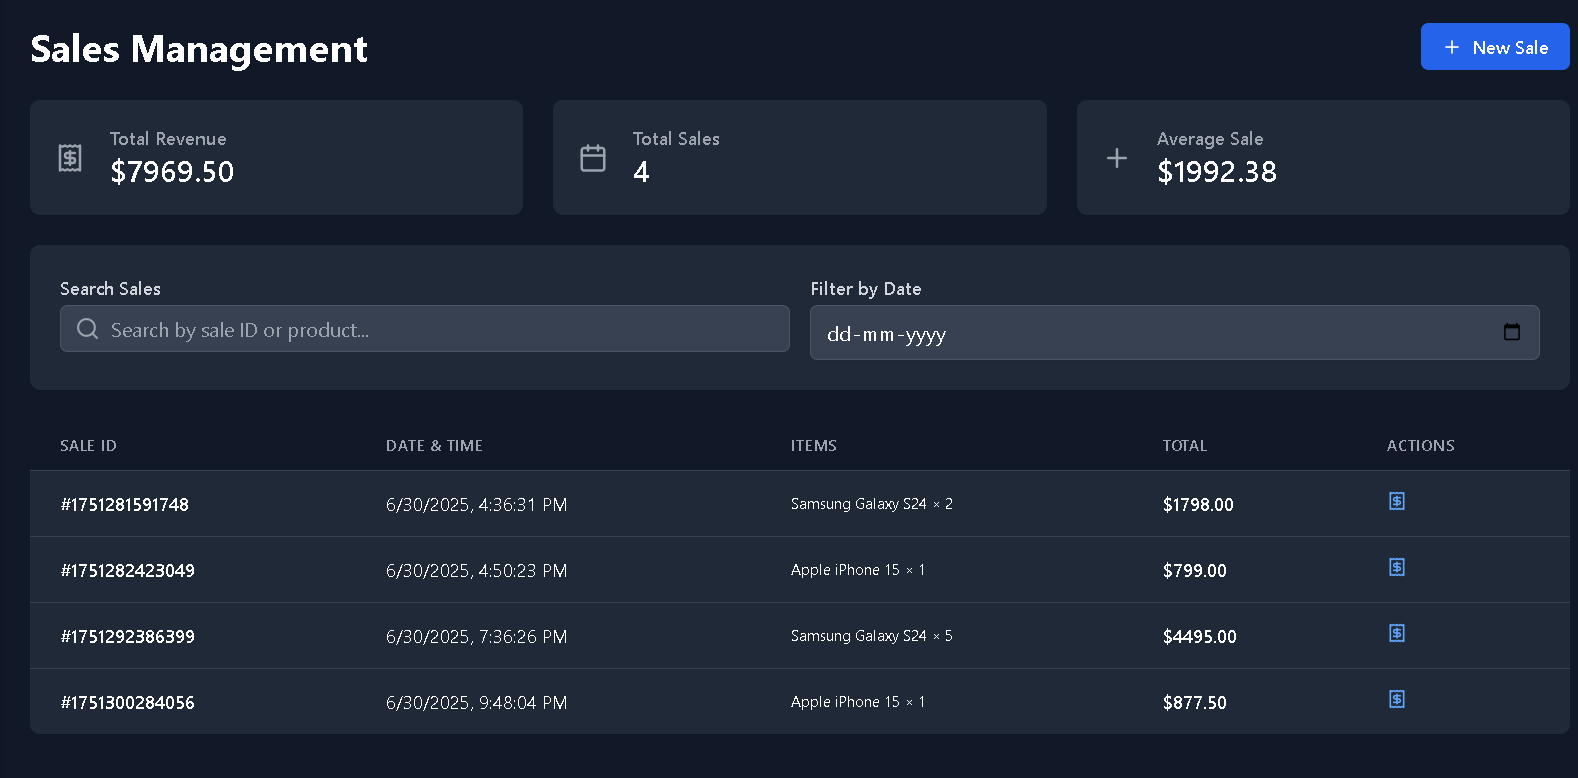Open receipt for sale #1751292386399
This screenshot has height=778, width=1578.
(x=1397, y=633)
